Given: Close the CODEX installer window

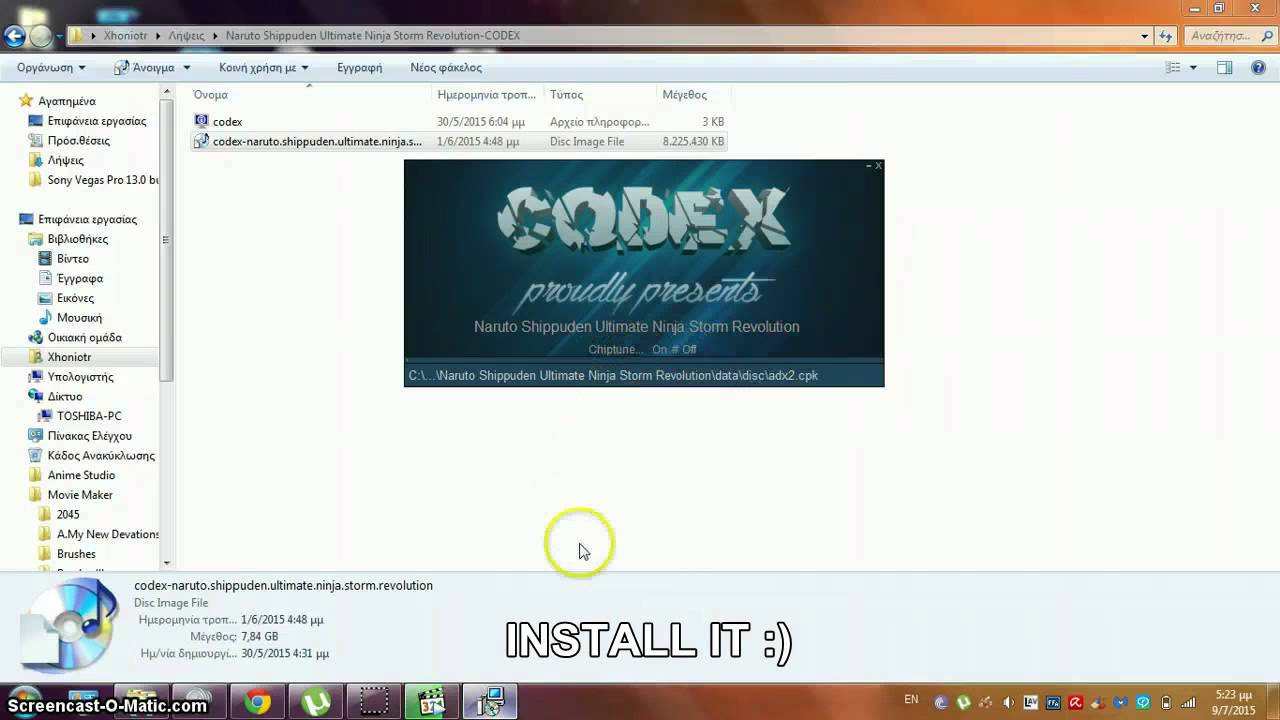Looking at the screenshot, I should [878, 165].
